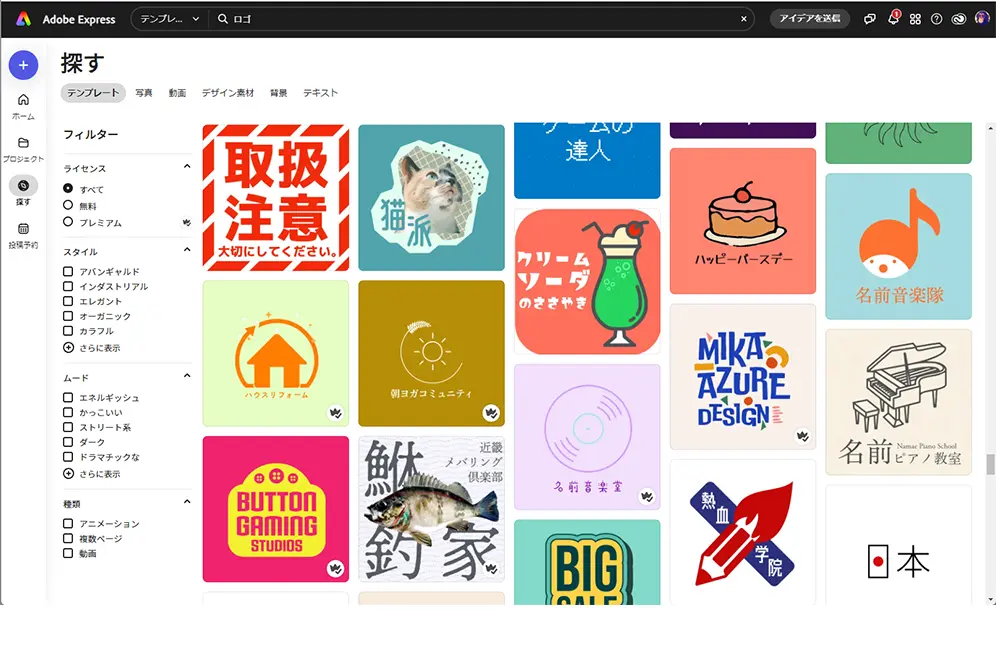
Task: Click the アイデアを送信 button
Action: point(810,18)
